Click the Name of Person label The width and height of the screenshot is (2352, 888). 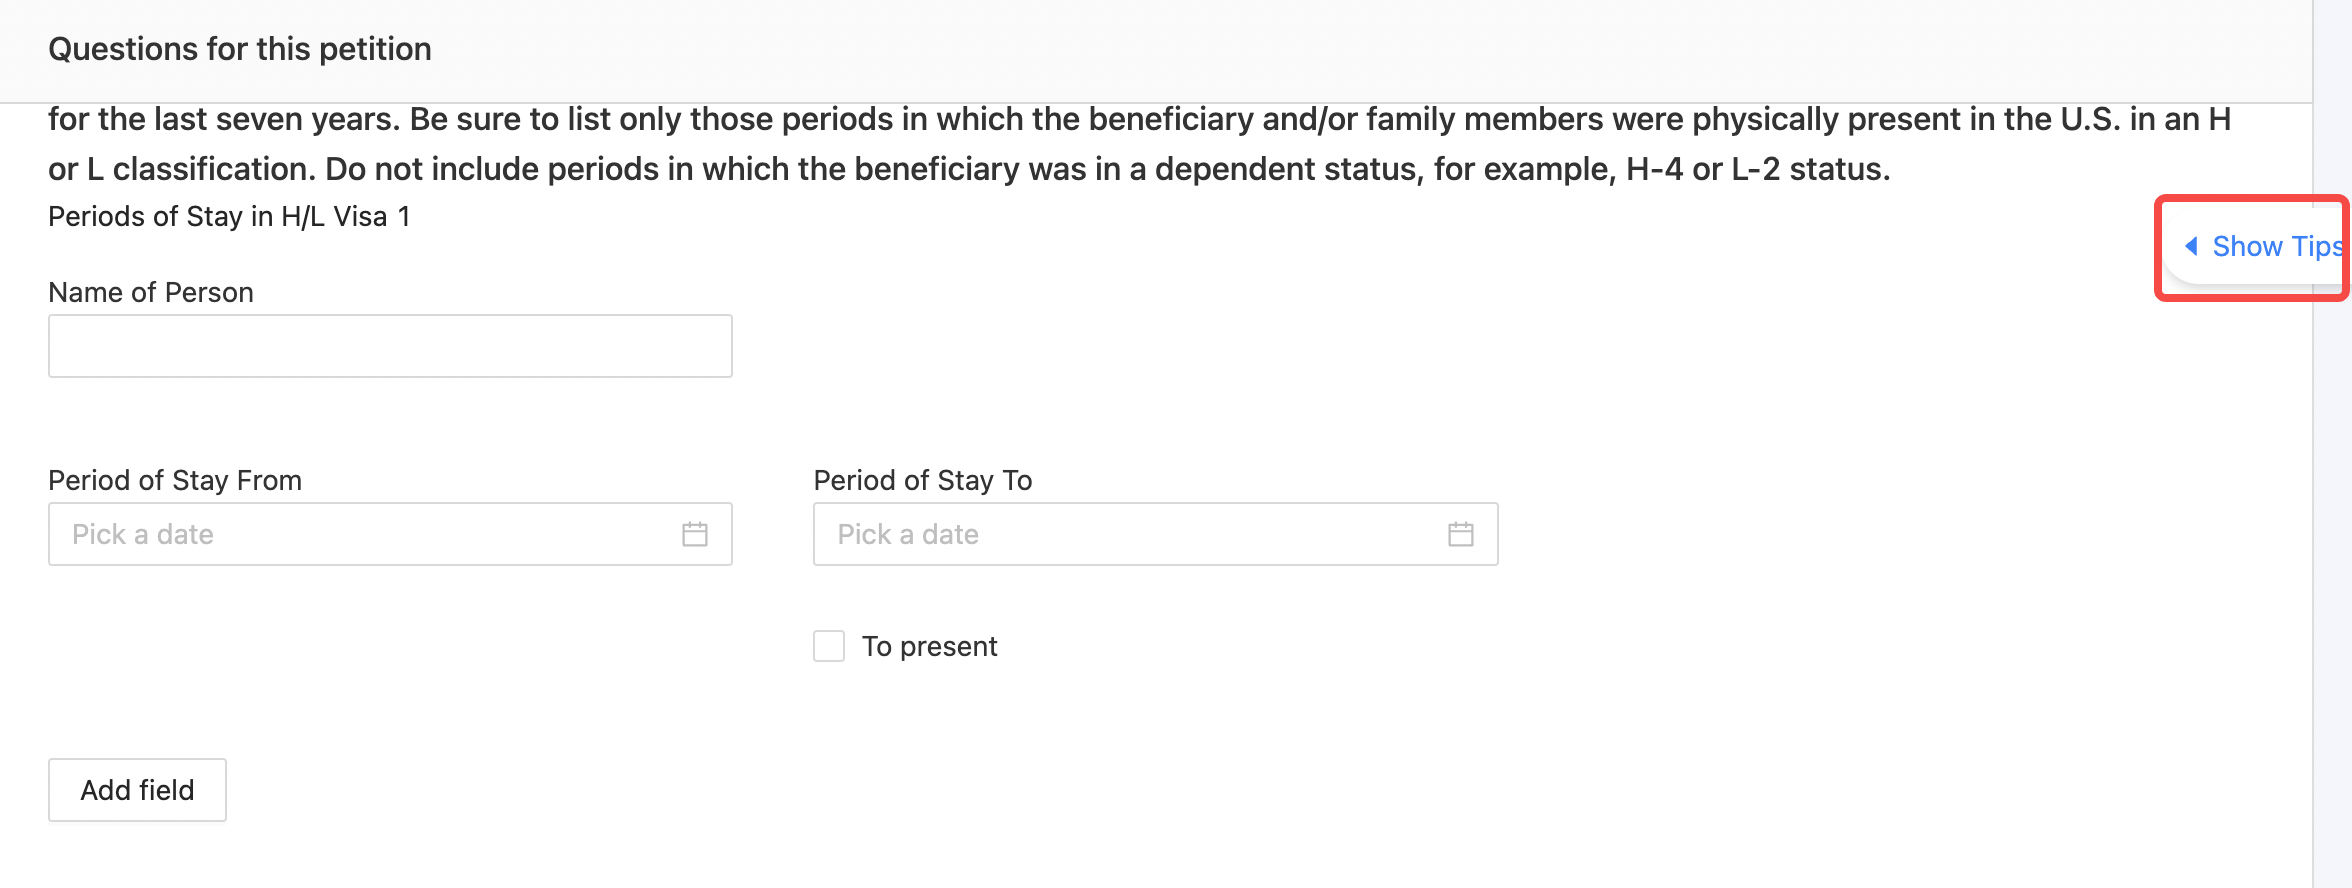click(x=151, y=292)
